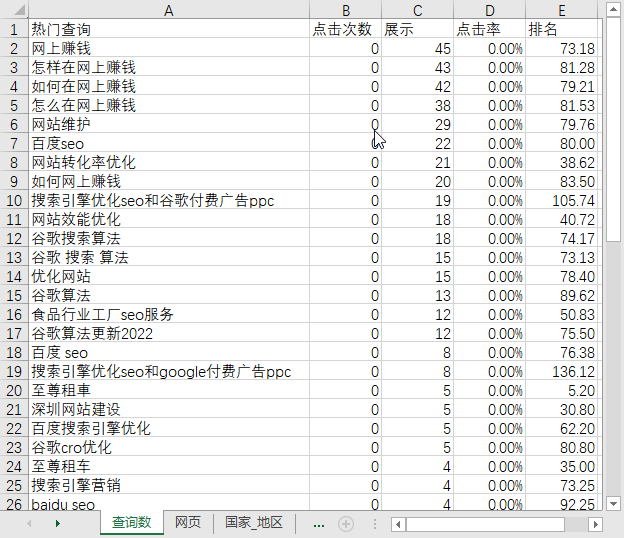Select the cell 网站效能优化
Screen dimensions: 624x538
(x=169, y=219)
